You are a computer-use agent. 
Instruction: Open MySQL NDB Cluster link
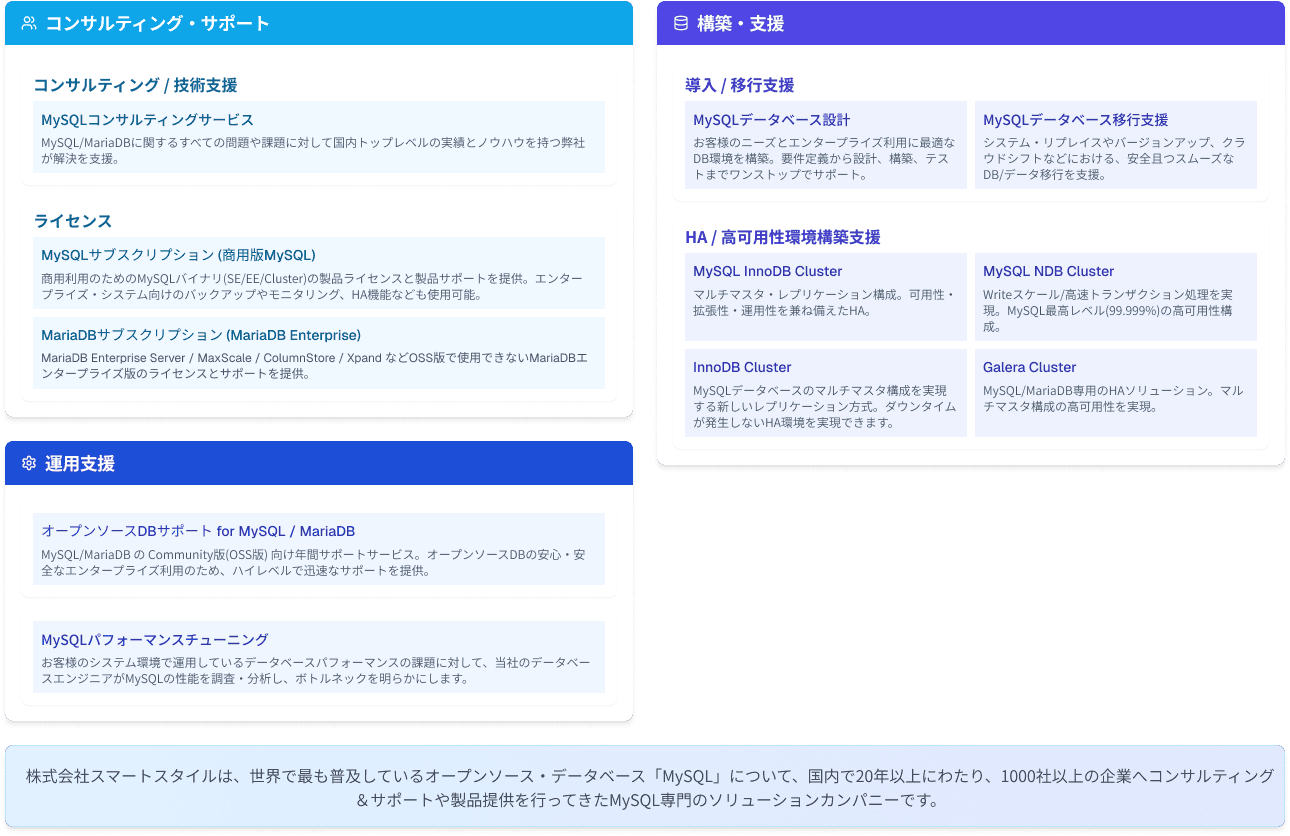coord(1048,271)
